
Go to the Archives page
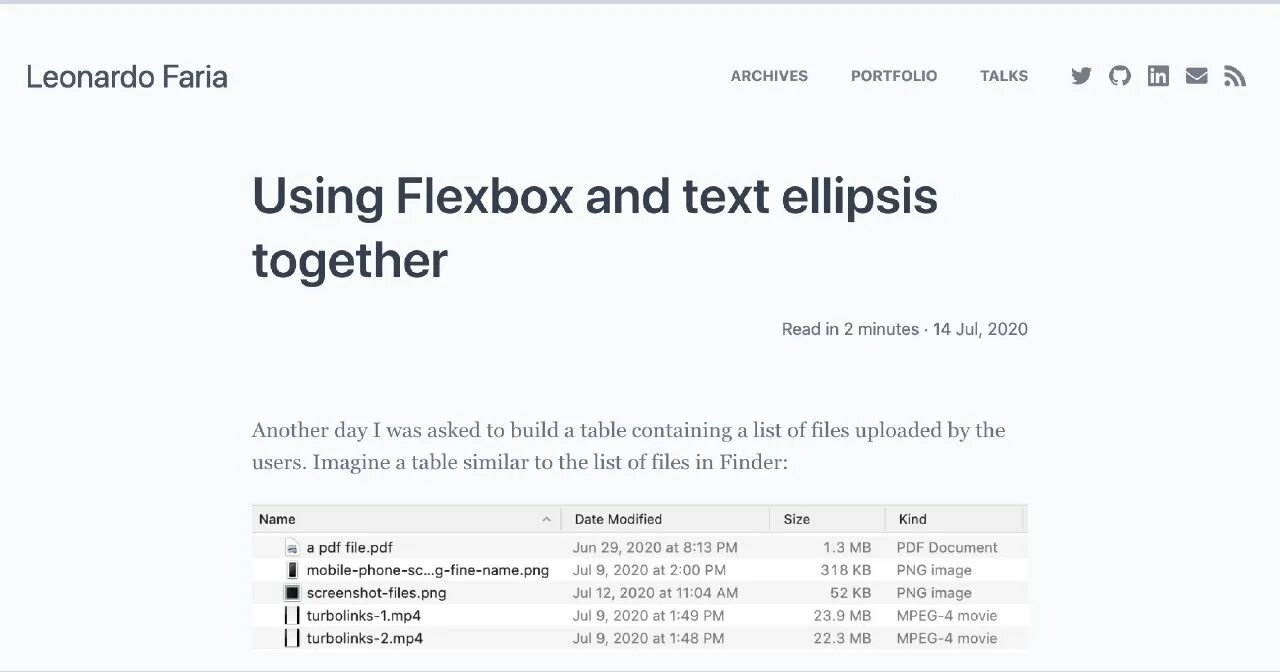(769, 76)
